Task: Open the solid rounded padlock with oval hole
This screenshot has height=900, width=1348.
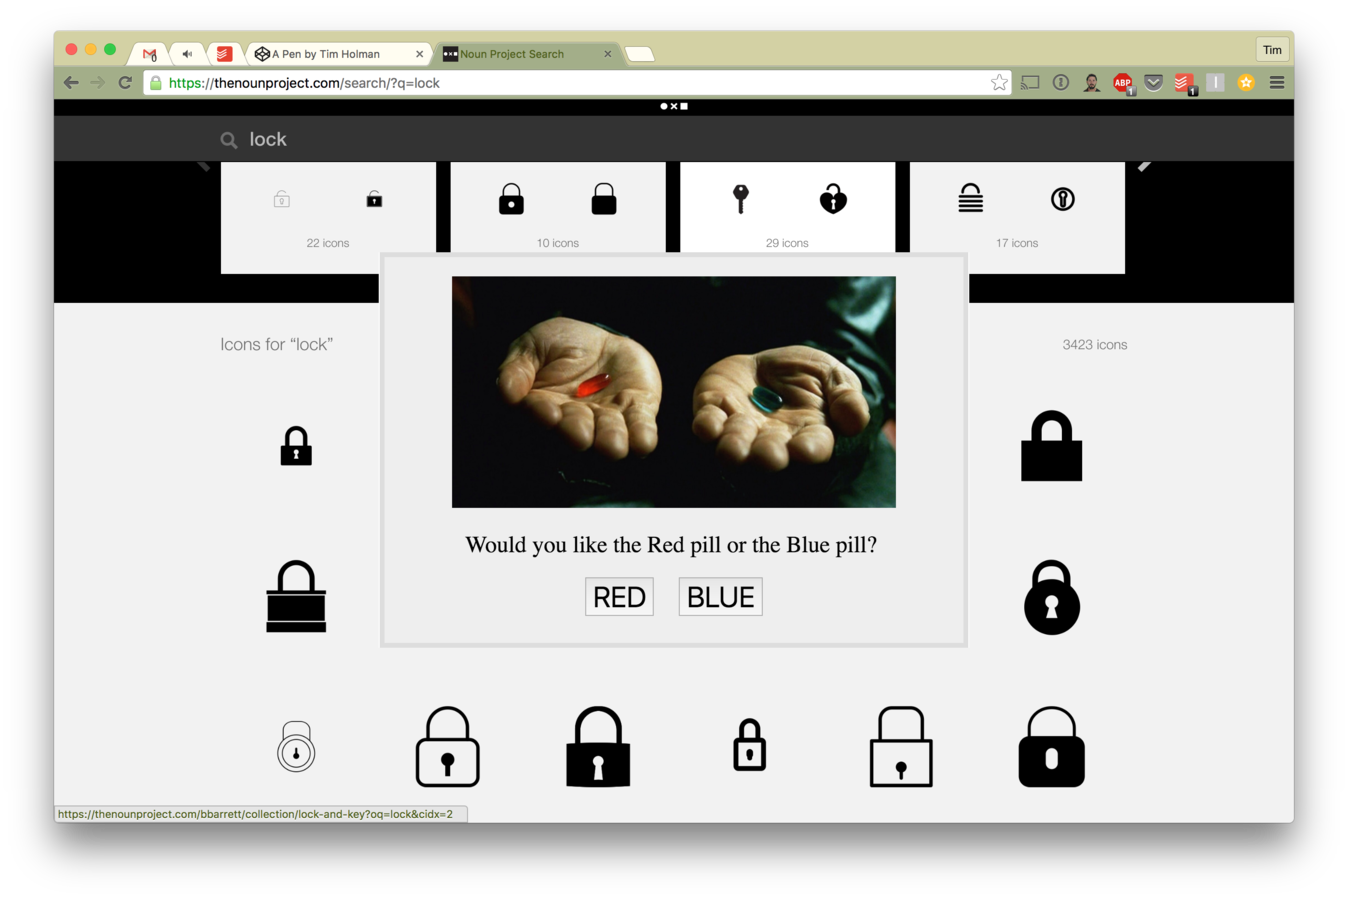Action: (1051, 747)
